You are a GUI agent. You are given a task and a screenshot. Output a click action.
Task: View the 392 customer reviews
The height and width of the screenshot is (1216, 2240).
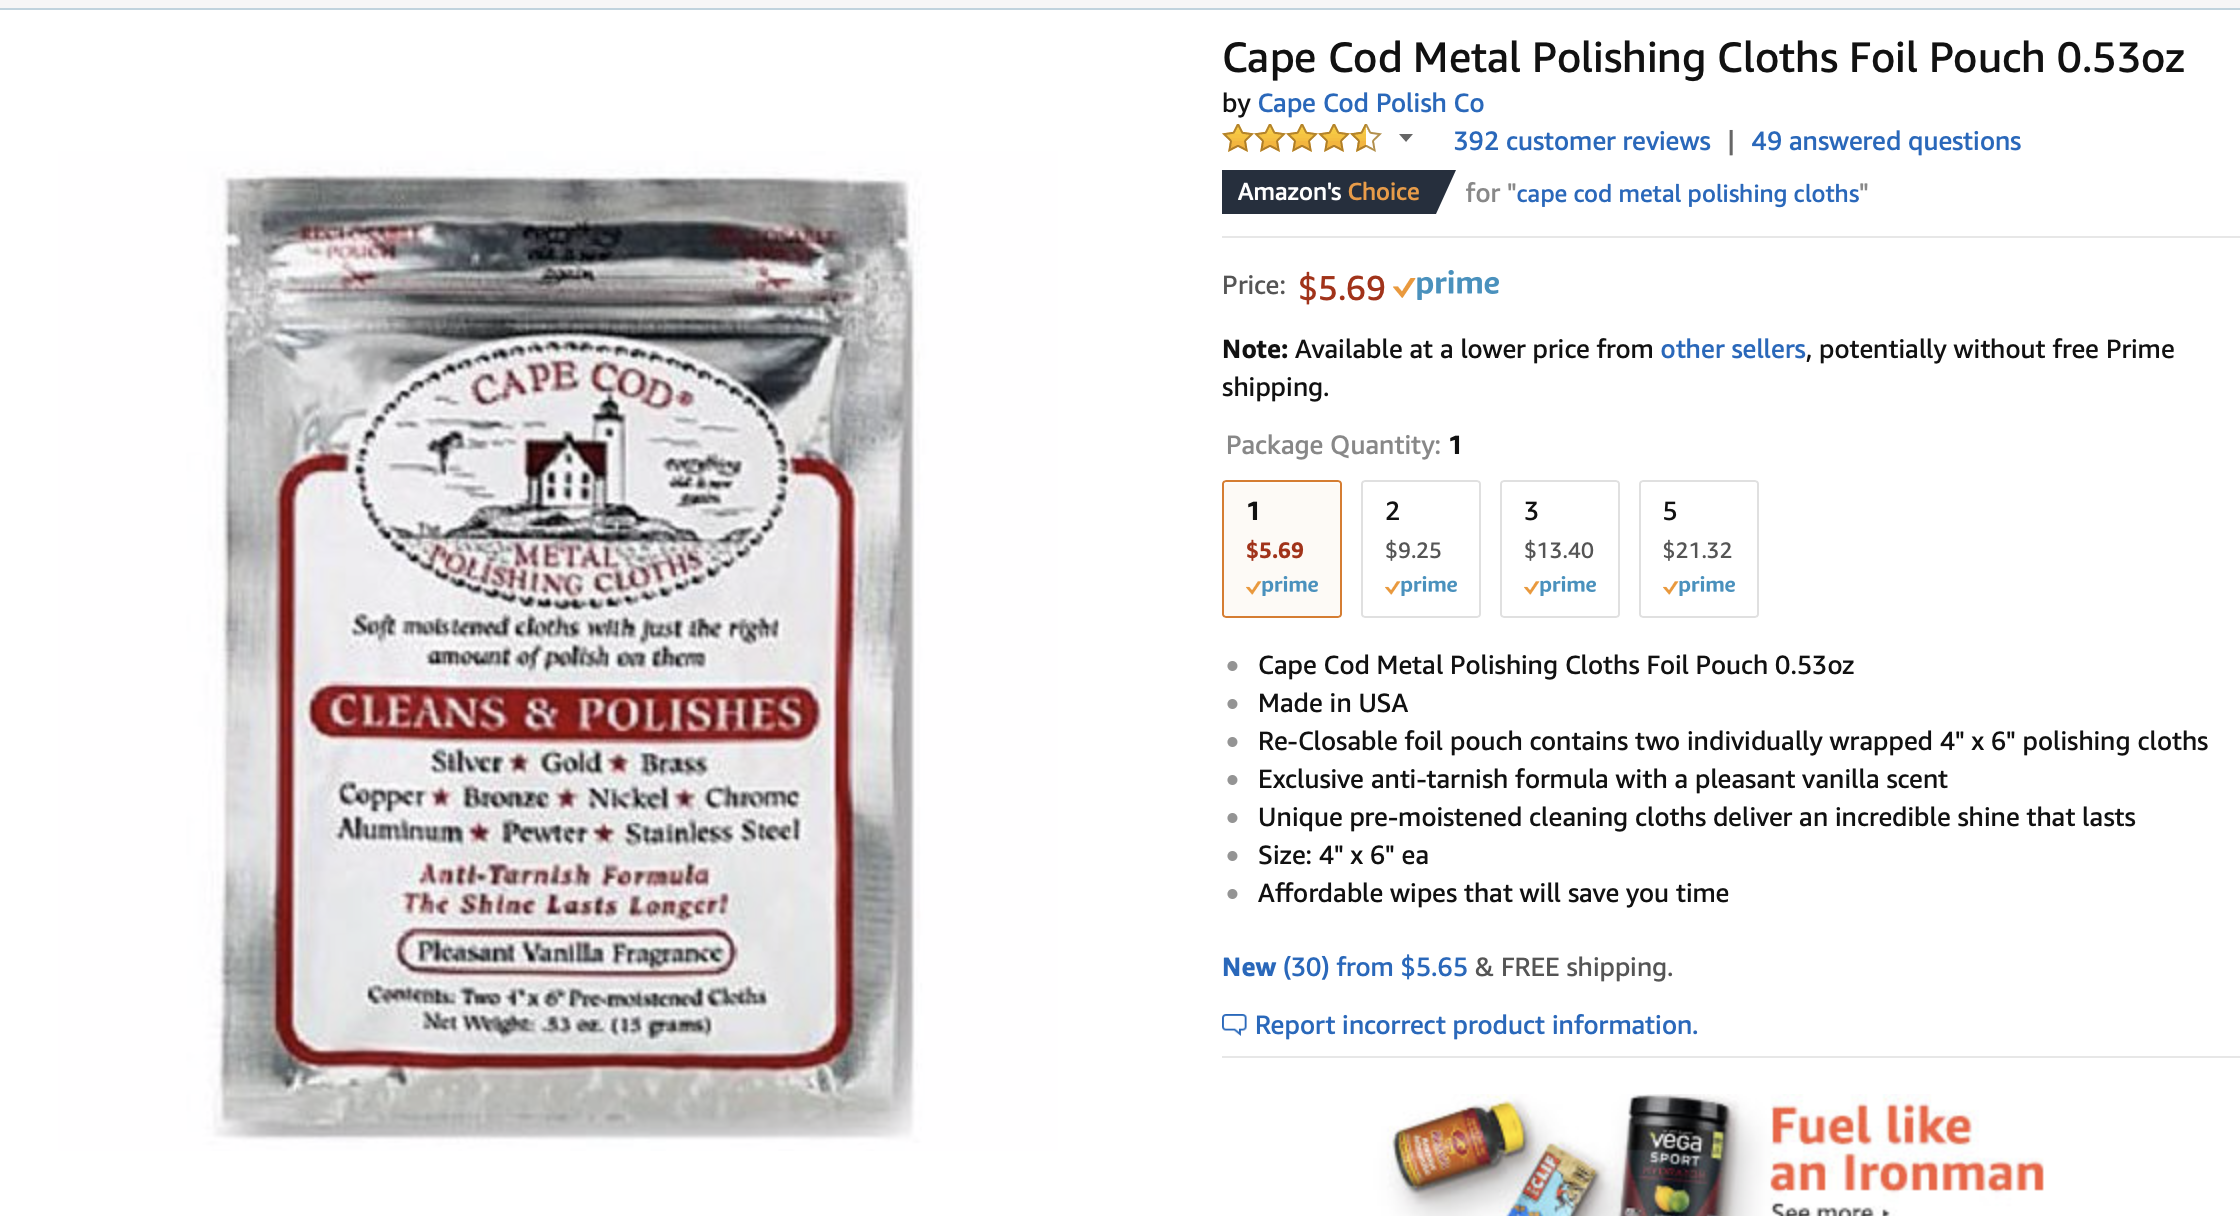tap(1582, 141)
